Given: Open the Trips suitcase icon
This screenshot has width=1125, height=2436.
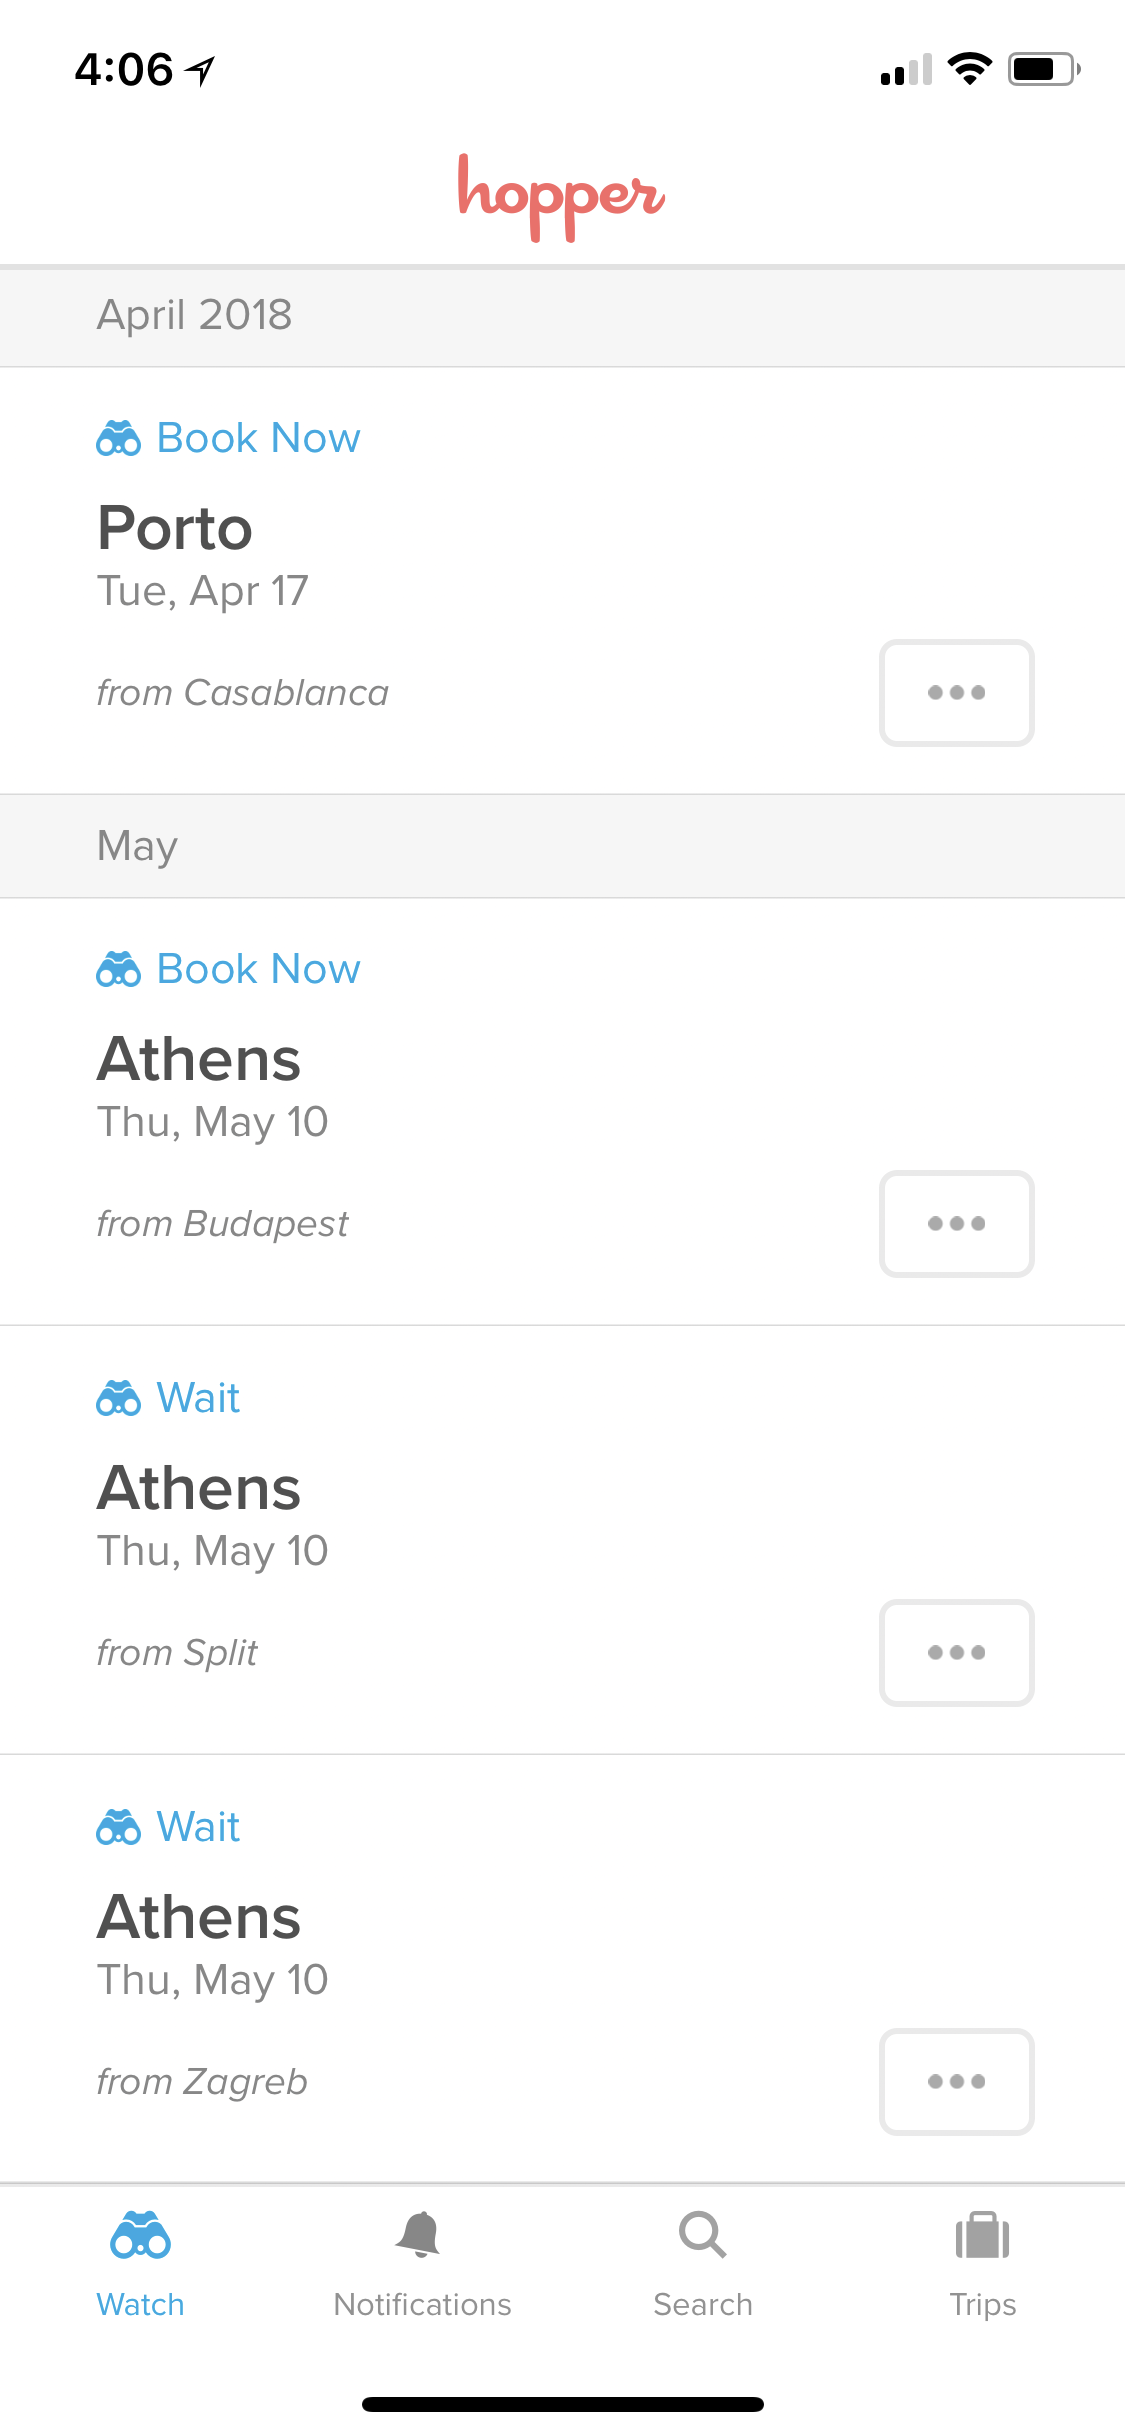Looking at the screenshot, I should click(983, 2235).
